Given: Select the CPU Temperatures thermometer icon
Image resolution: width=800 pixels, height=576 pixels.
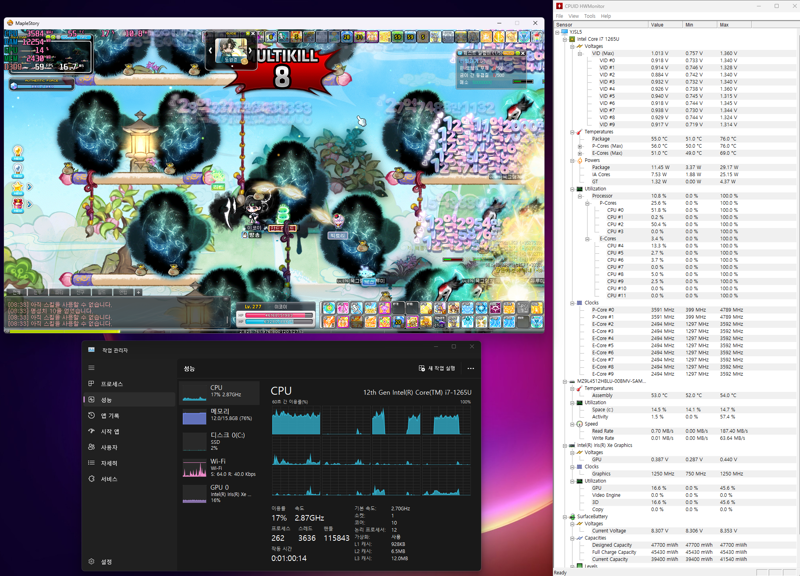Looking at the screenshot, I should click(x=580, y=132).
